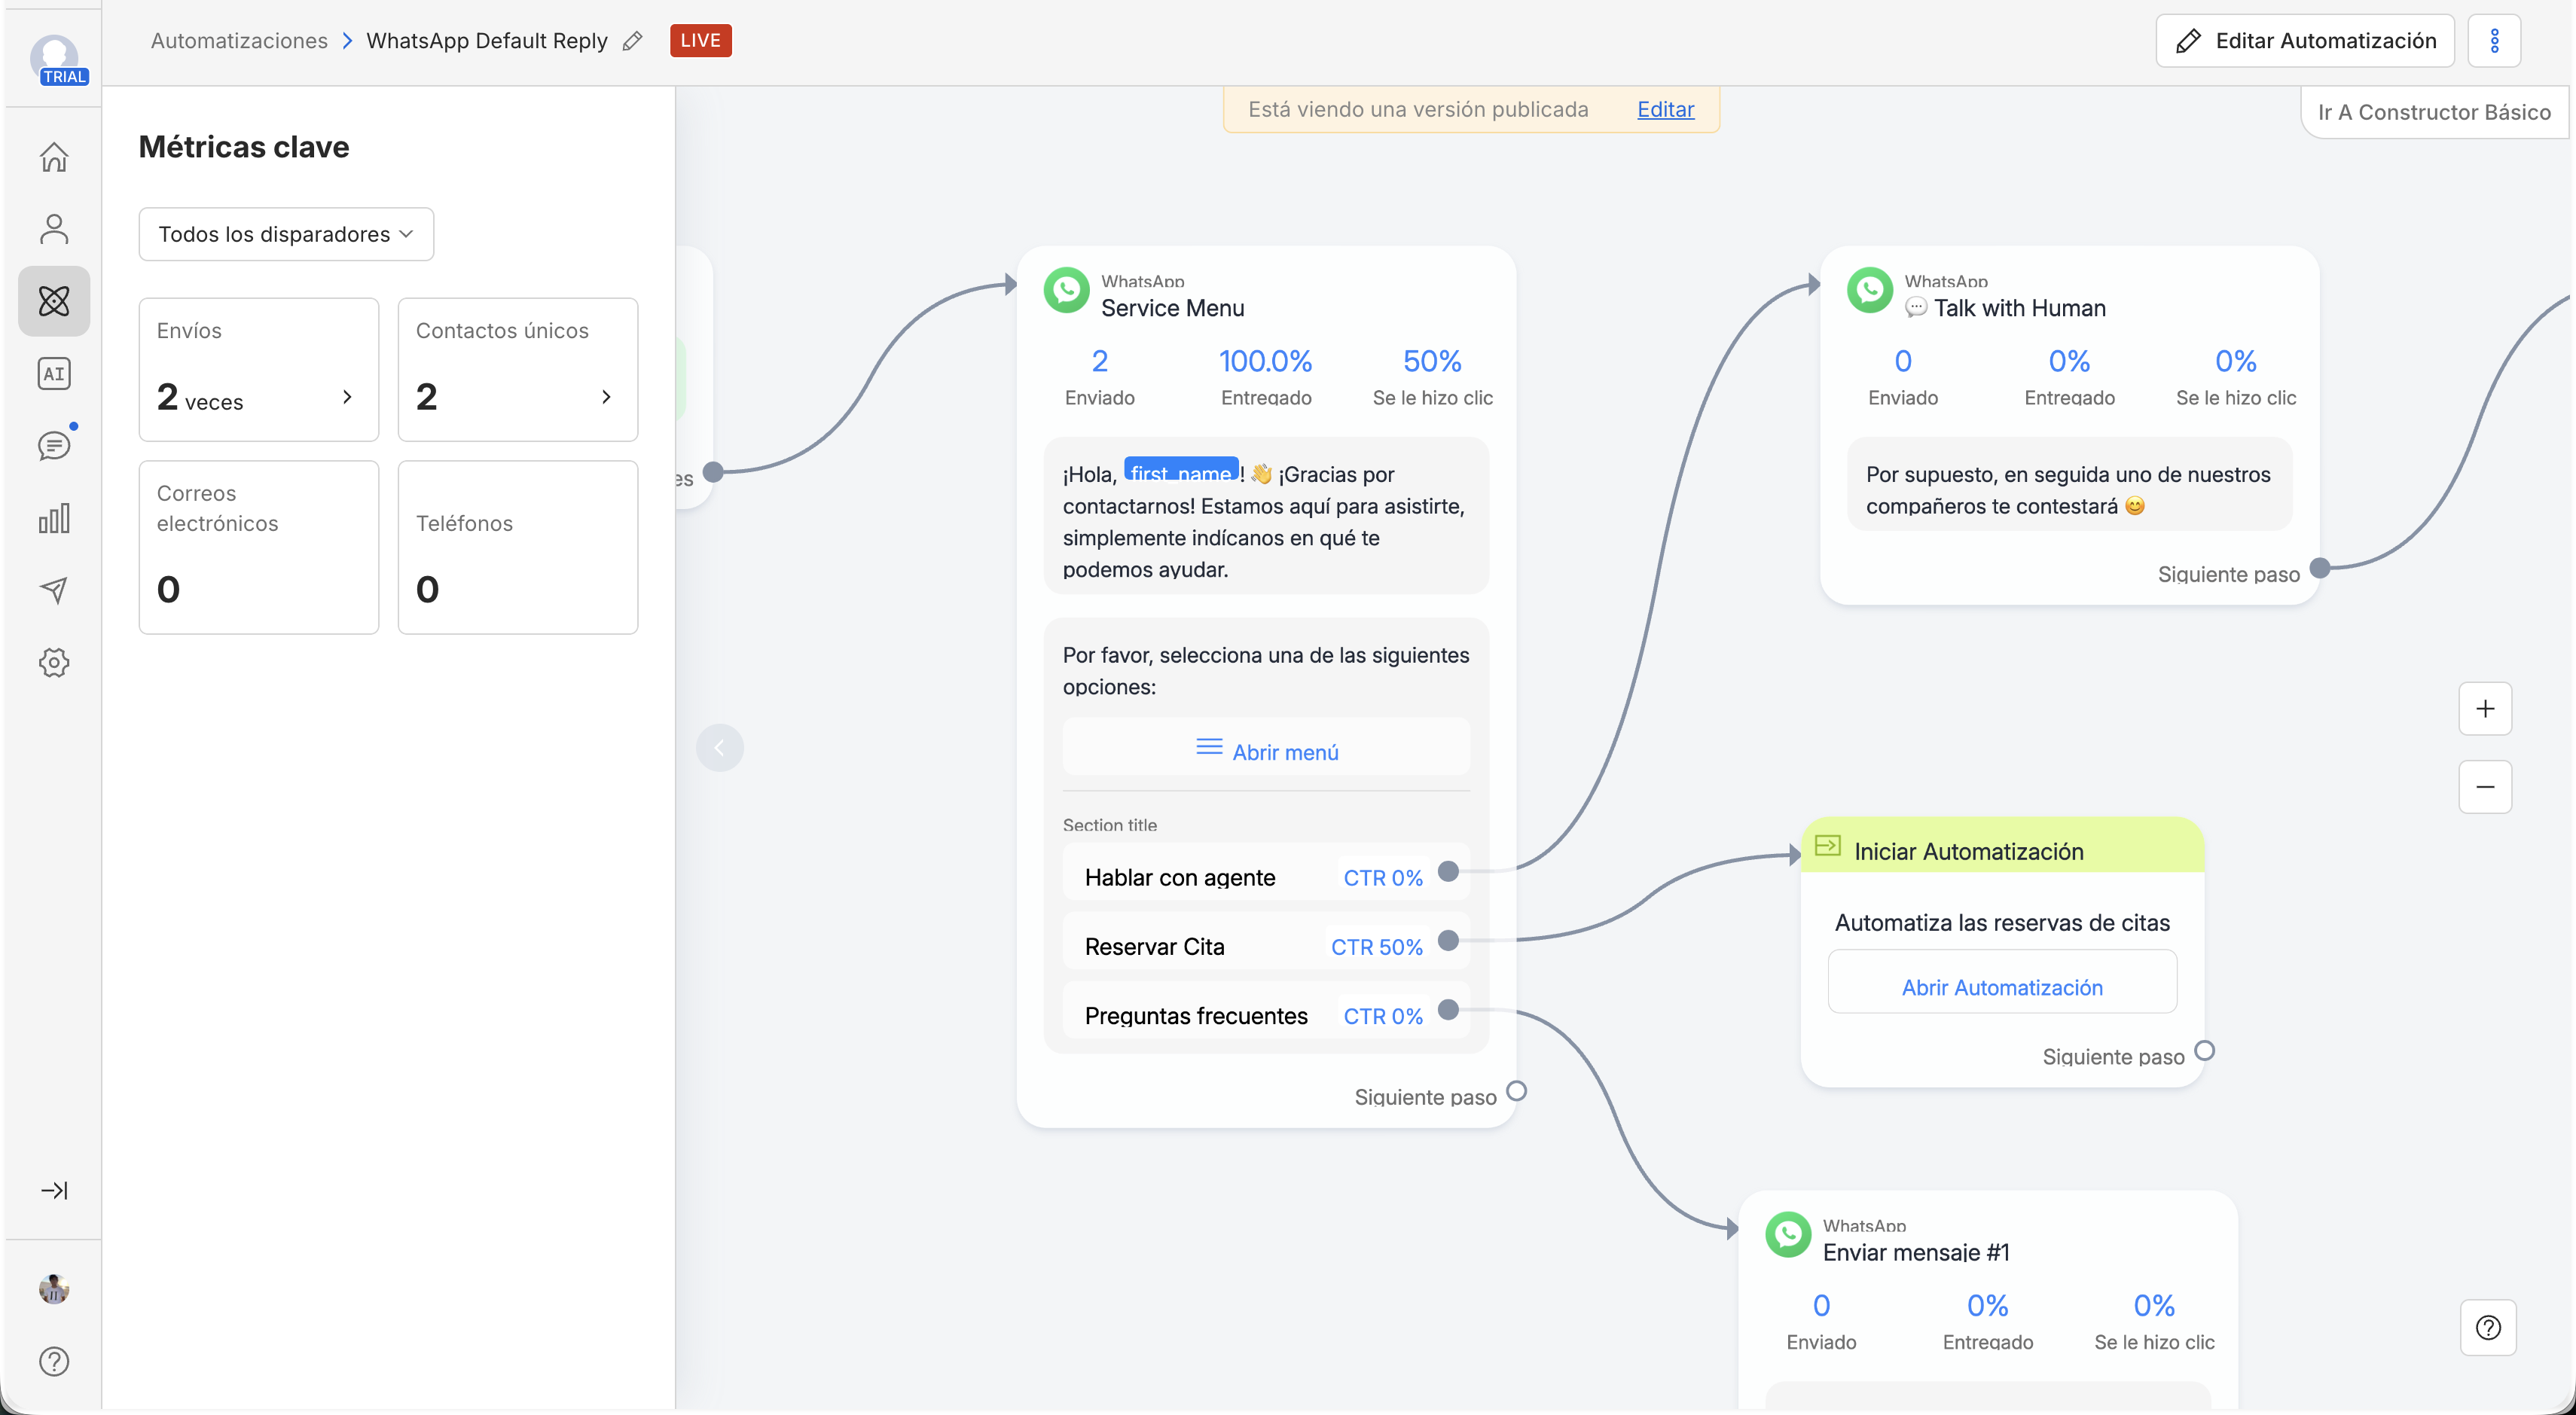Click Editar Automatización button

[x=2305, y=41]
